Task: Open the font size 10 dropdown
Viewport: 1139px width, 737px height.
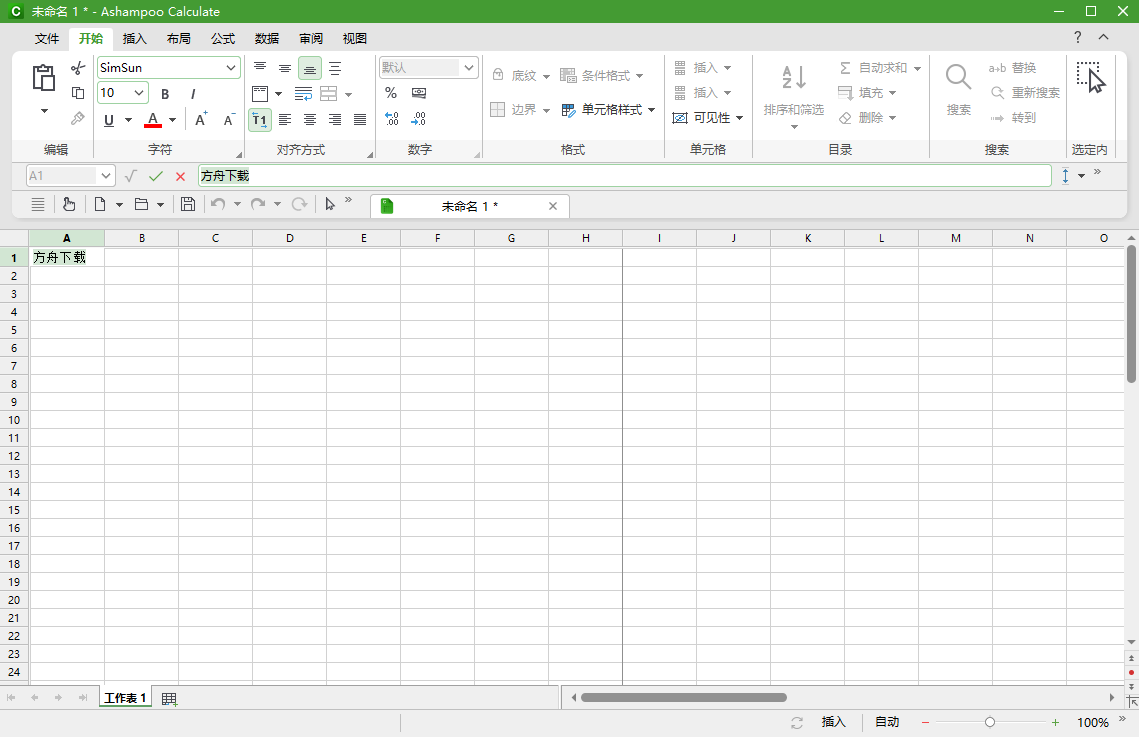Action: 138,93
